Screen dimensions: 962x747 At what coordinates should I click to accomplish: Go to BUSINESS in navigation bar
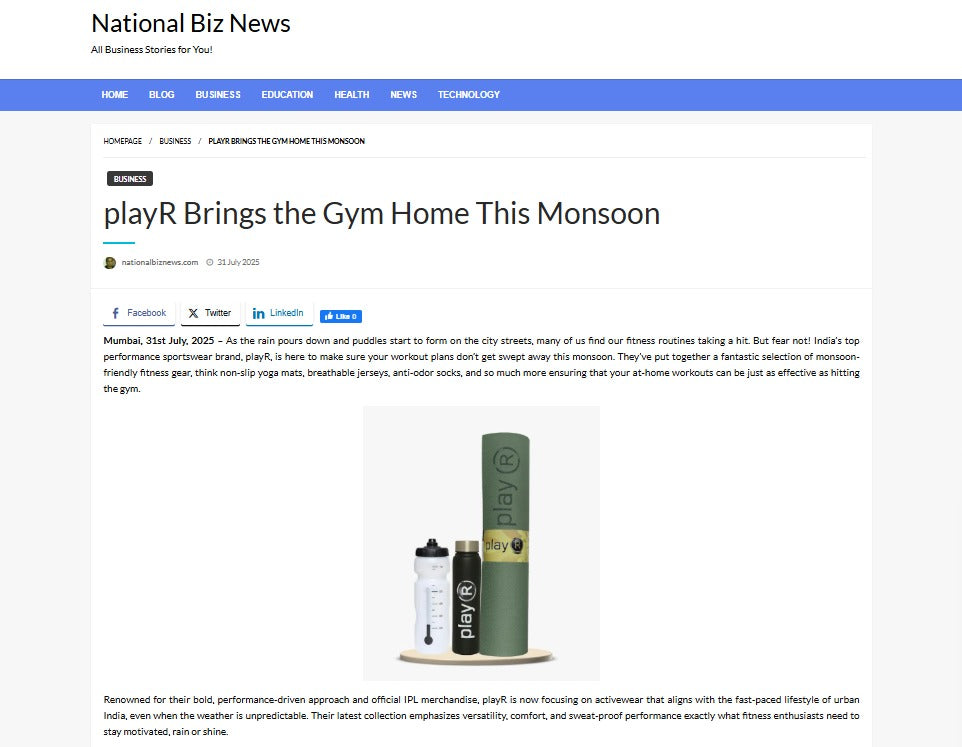[x=218, y=95]
